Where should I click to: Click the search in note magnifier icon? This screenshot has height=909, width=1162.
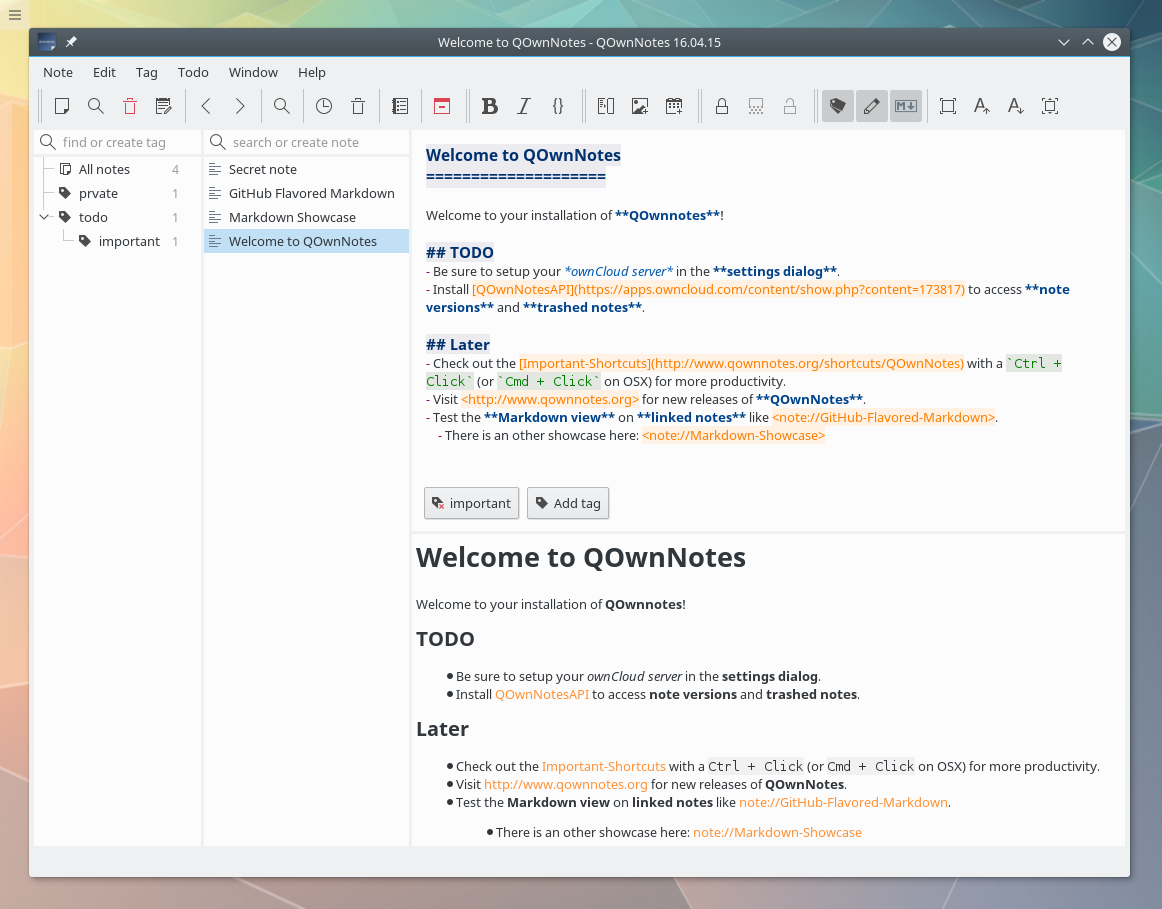coord(282,106)
